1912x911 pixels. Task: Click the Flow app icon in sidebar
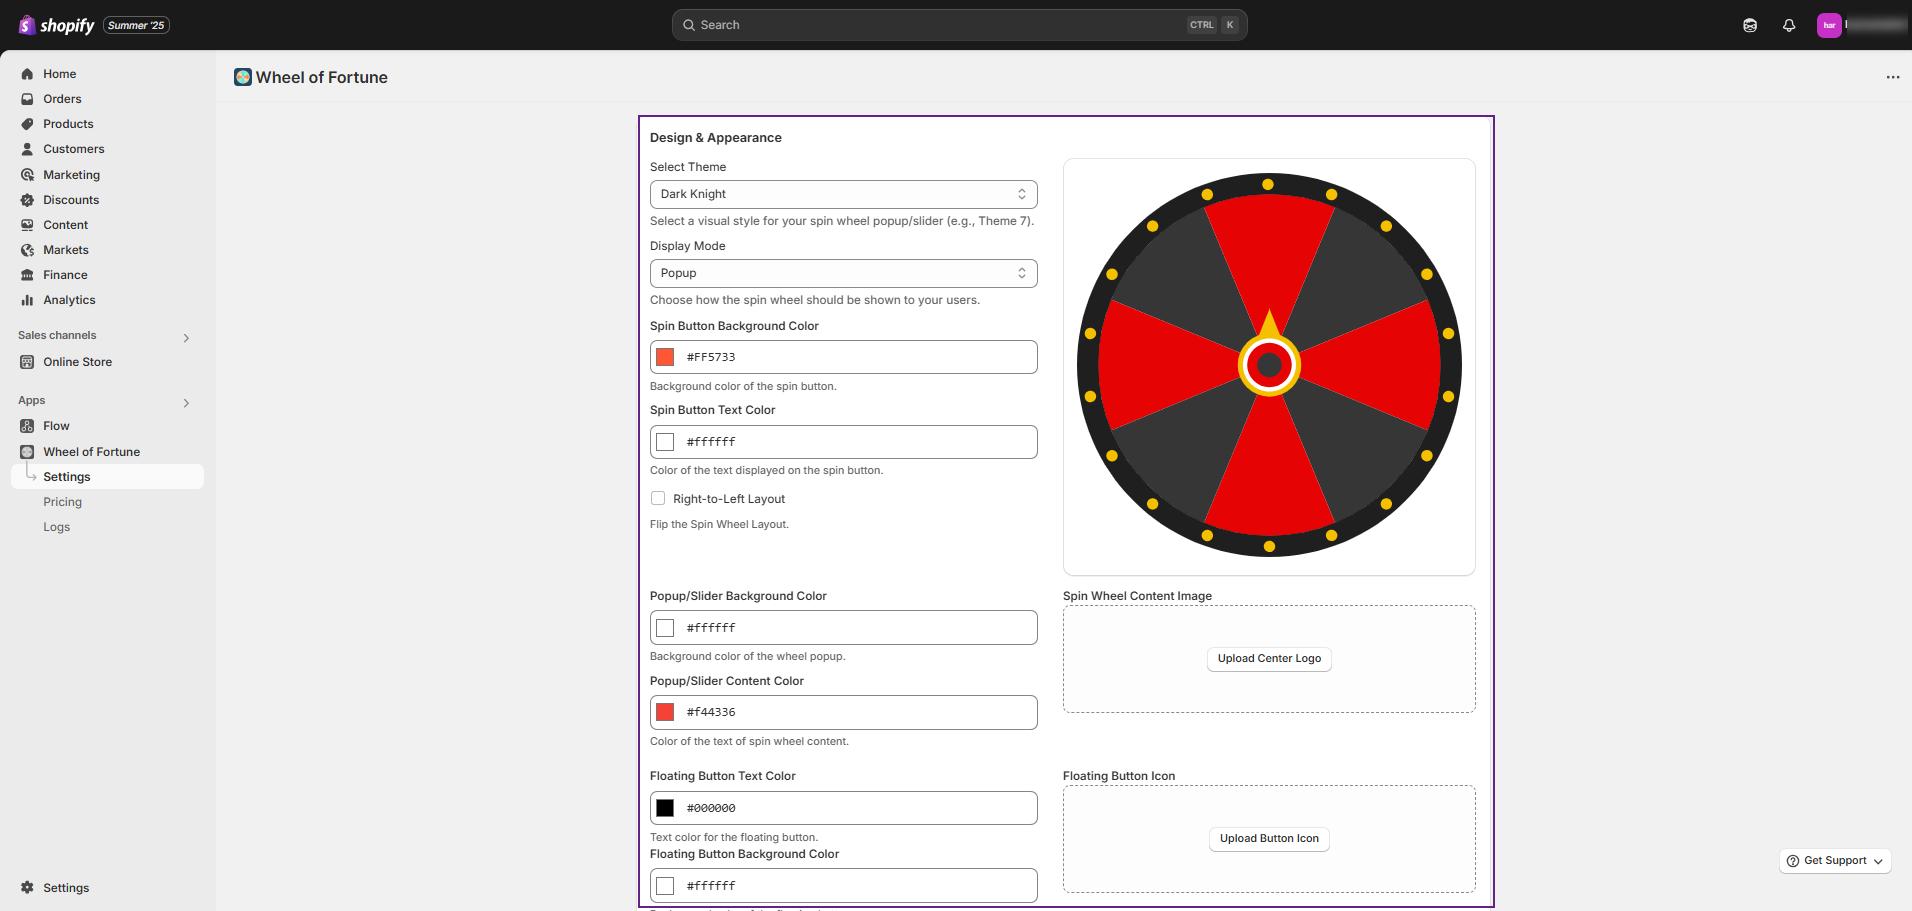click(27, 426)
